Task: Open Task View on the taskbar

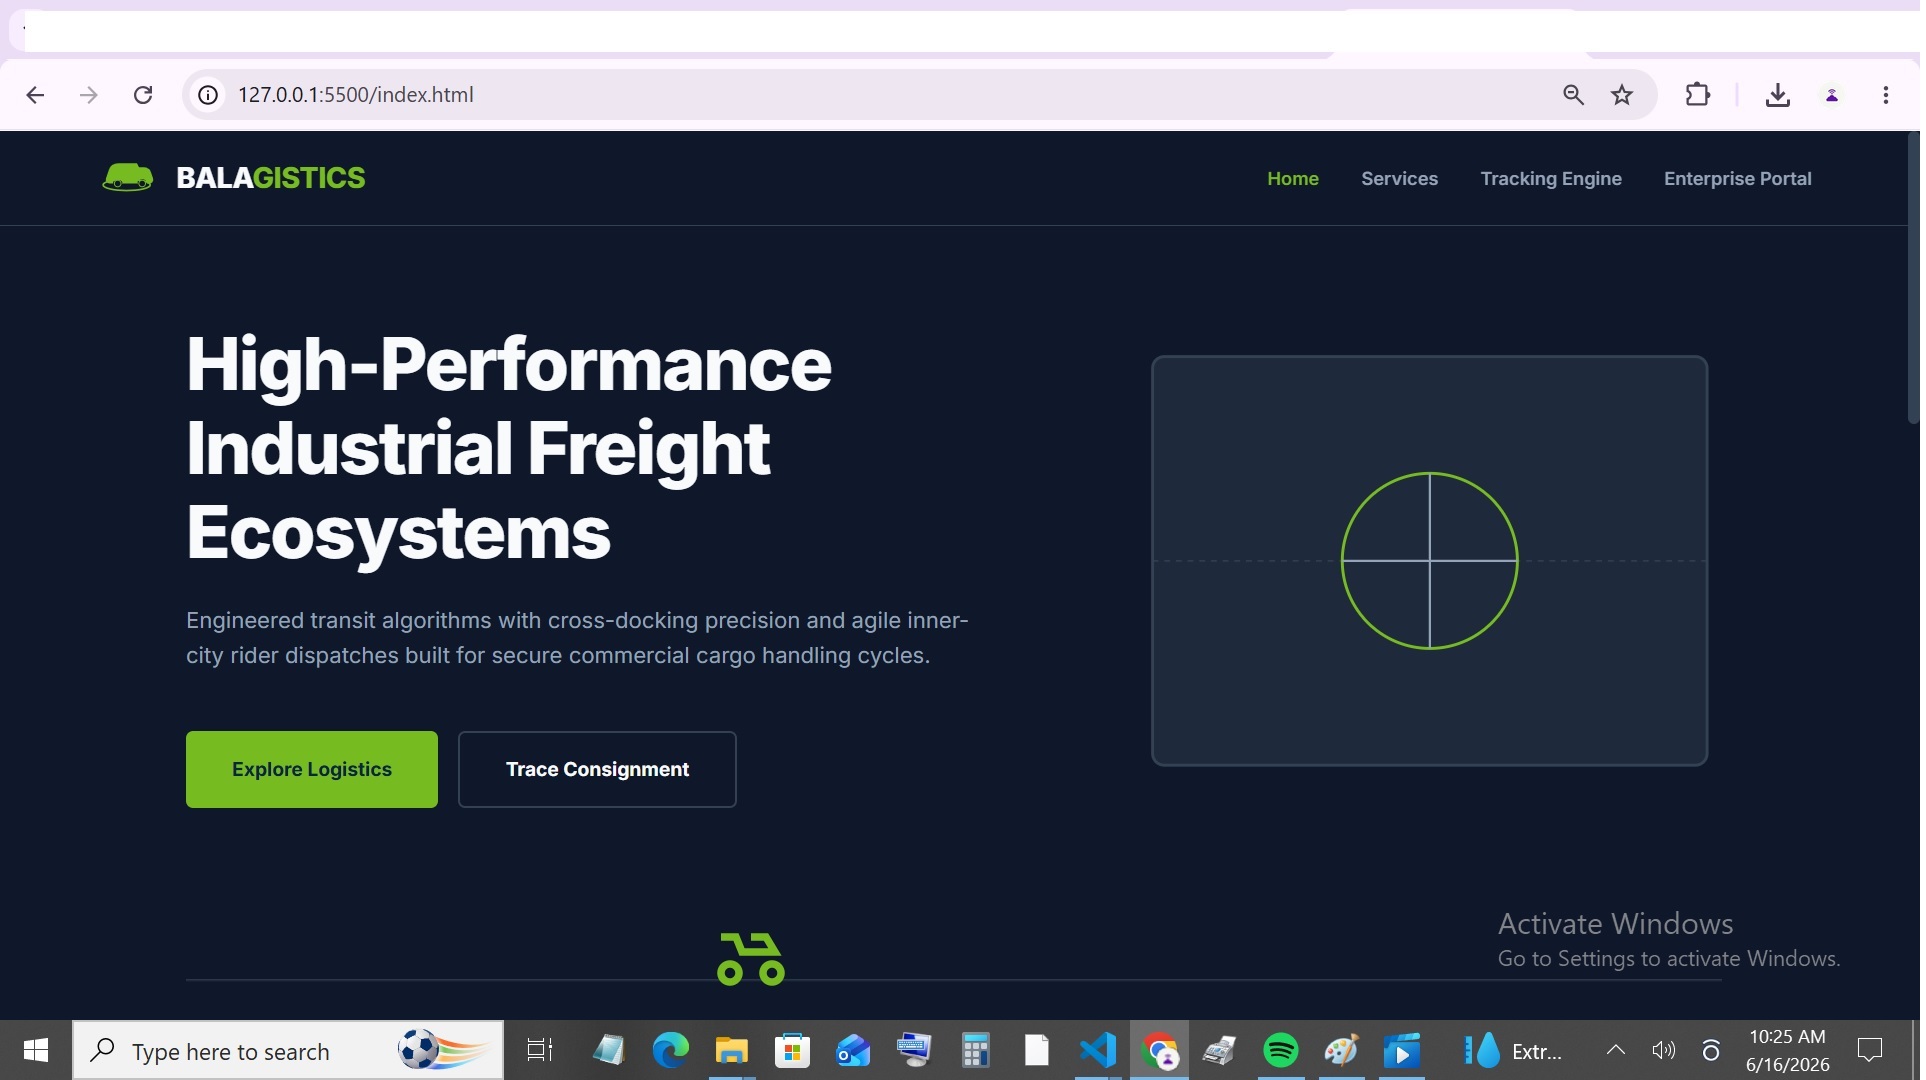Action: (540, 1051)
